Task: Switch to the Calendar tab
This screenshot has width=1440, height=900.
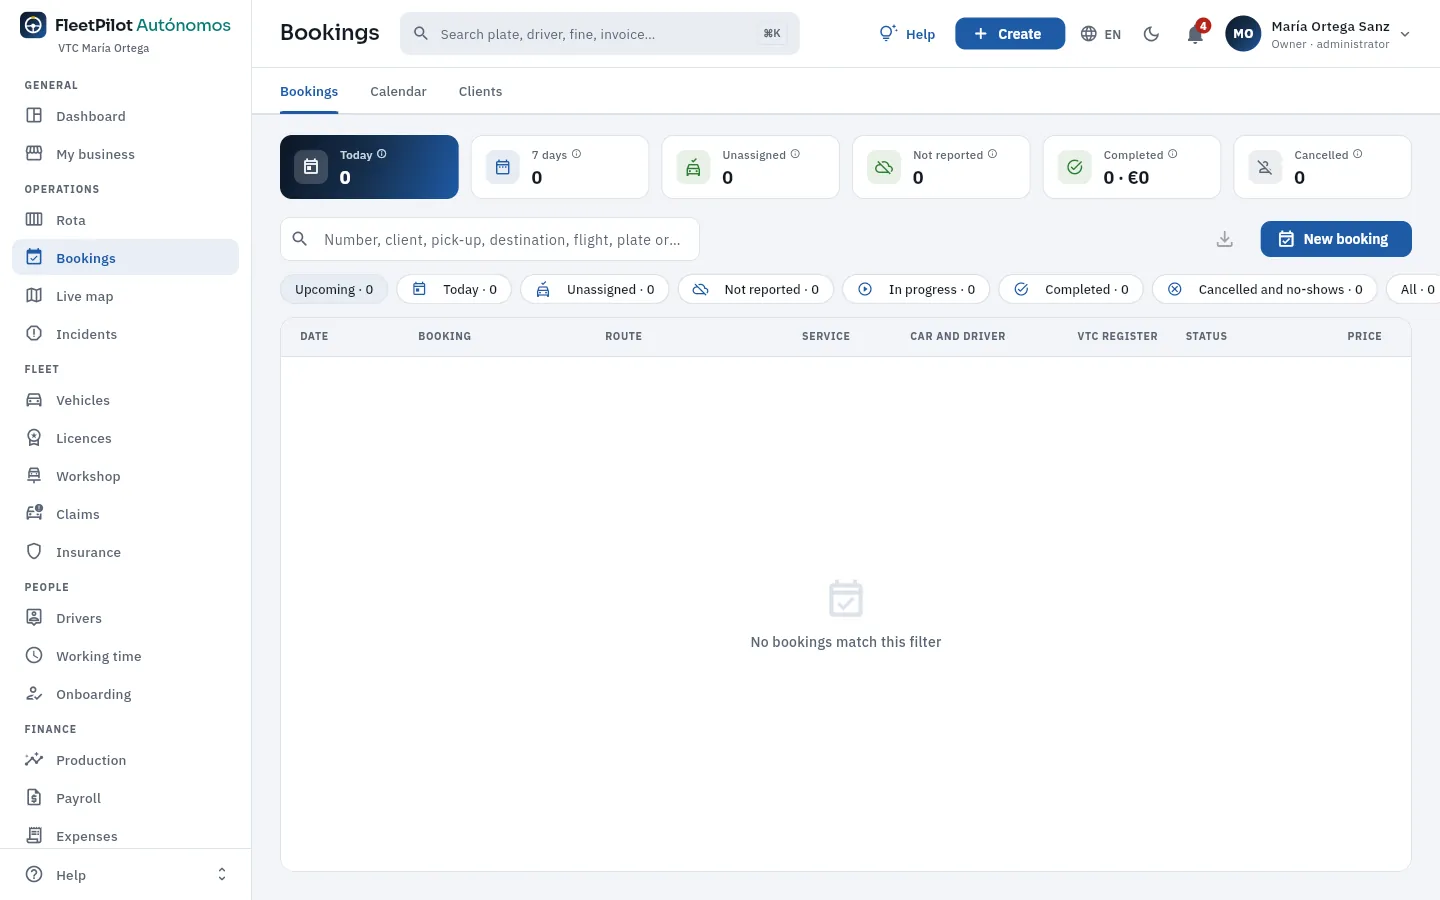Action: point(398,91)
